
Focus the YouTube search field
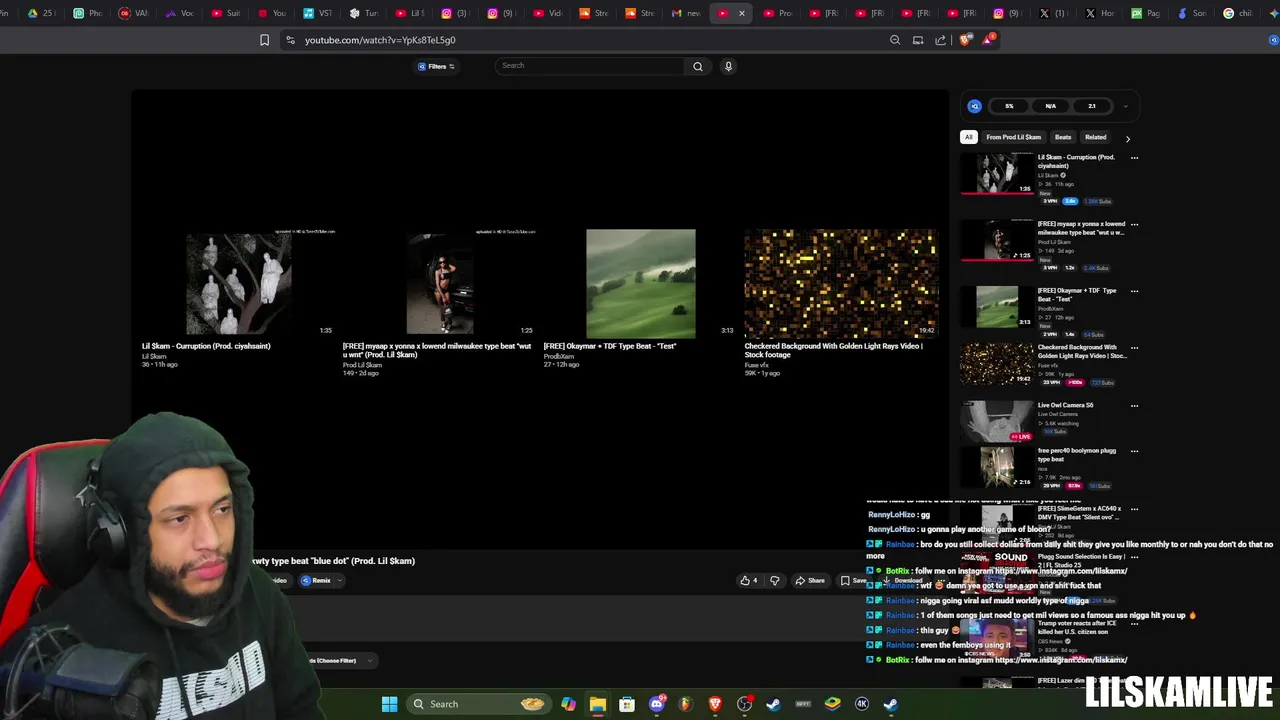tap(590, 66)
